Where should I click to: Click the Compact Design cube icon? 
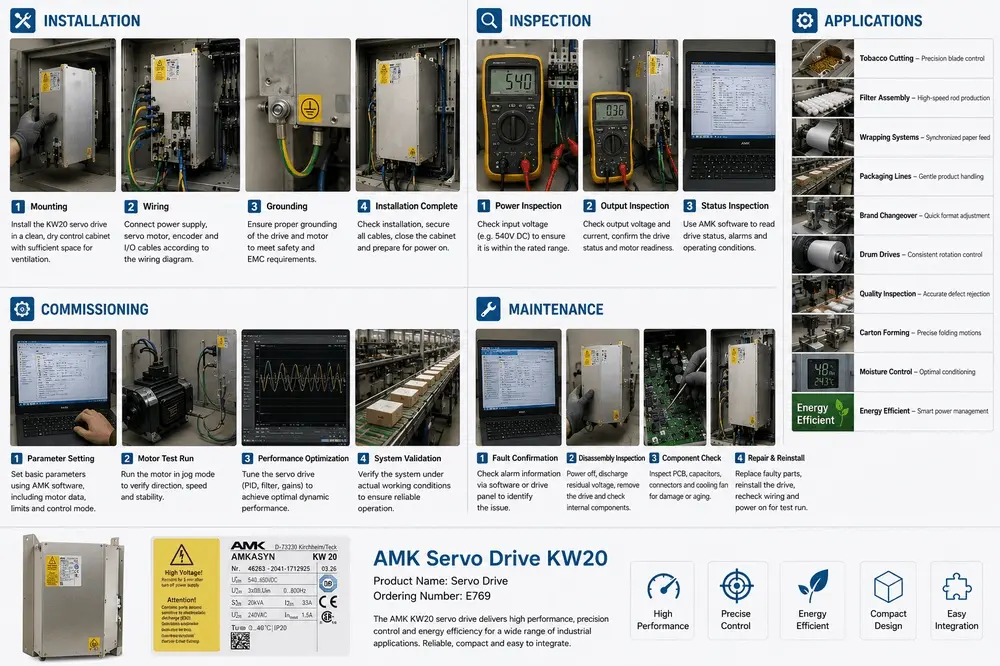click(888, 586)
